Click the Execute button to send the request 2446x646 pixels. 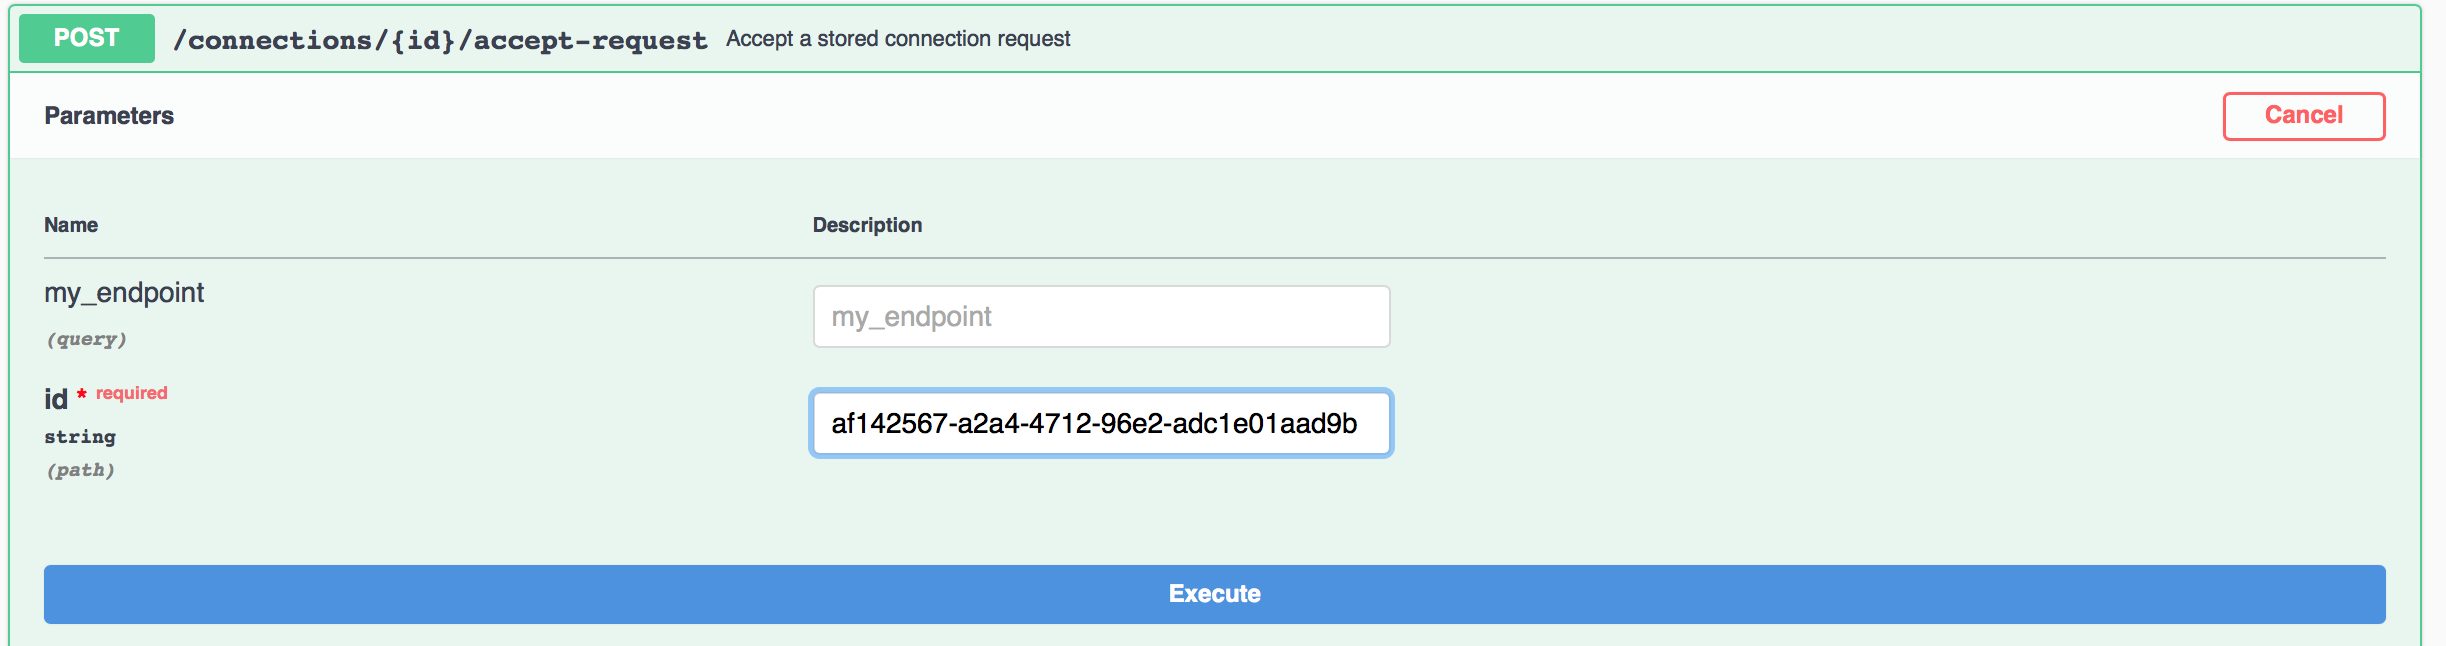[1216, 593]
